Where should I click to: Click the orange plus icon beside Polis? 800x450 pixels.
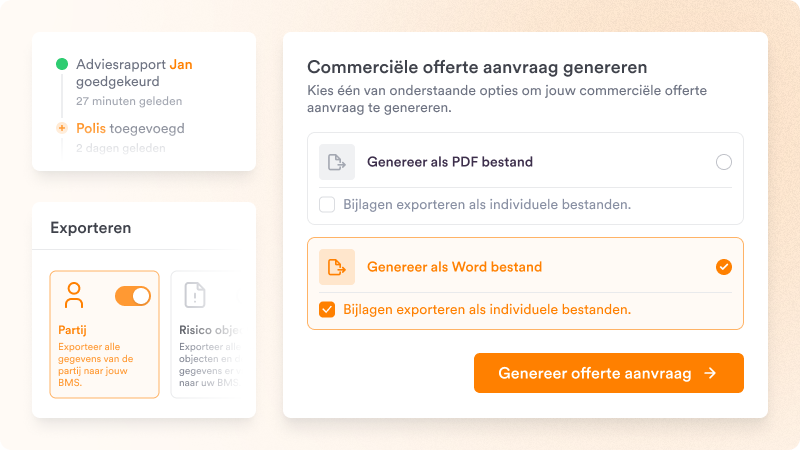(x=62, y=128)
